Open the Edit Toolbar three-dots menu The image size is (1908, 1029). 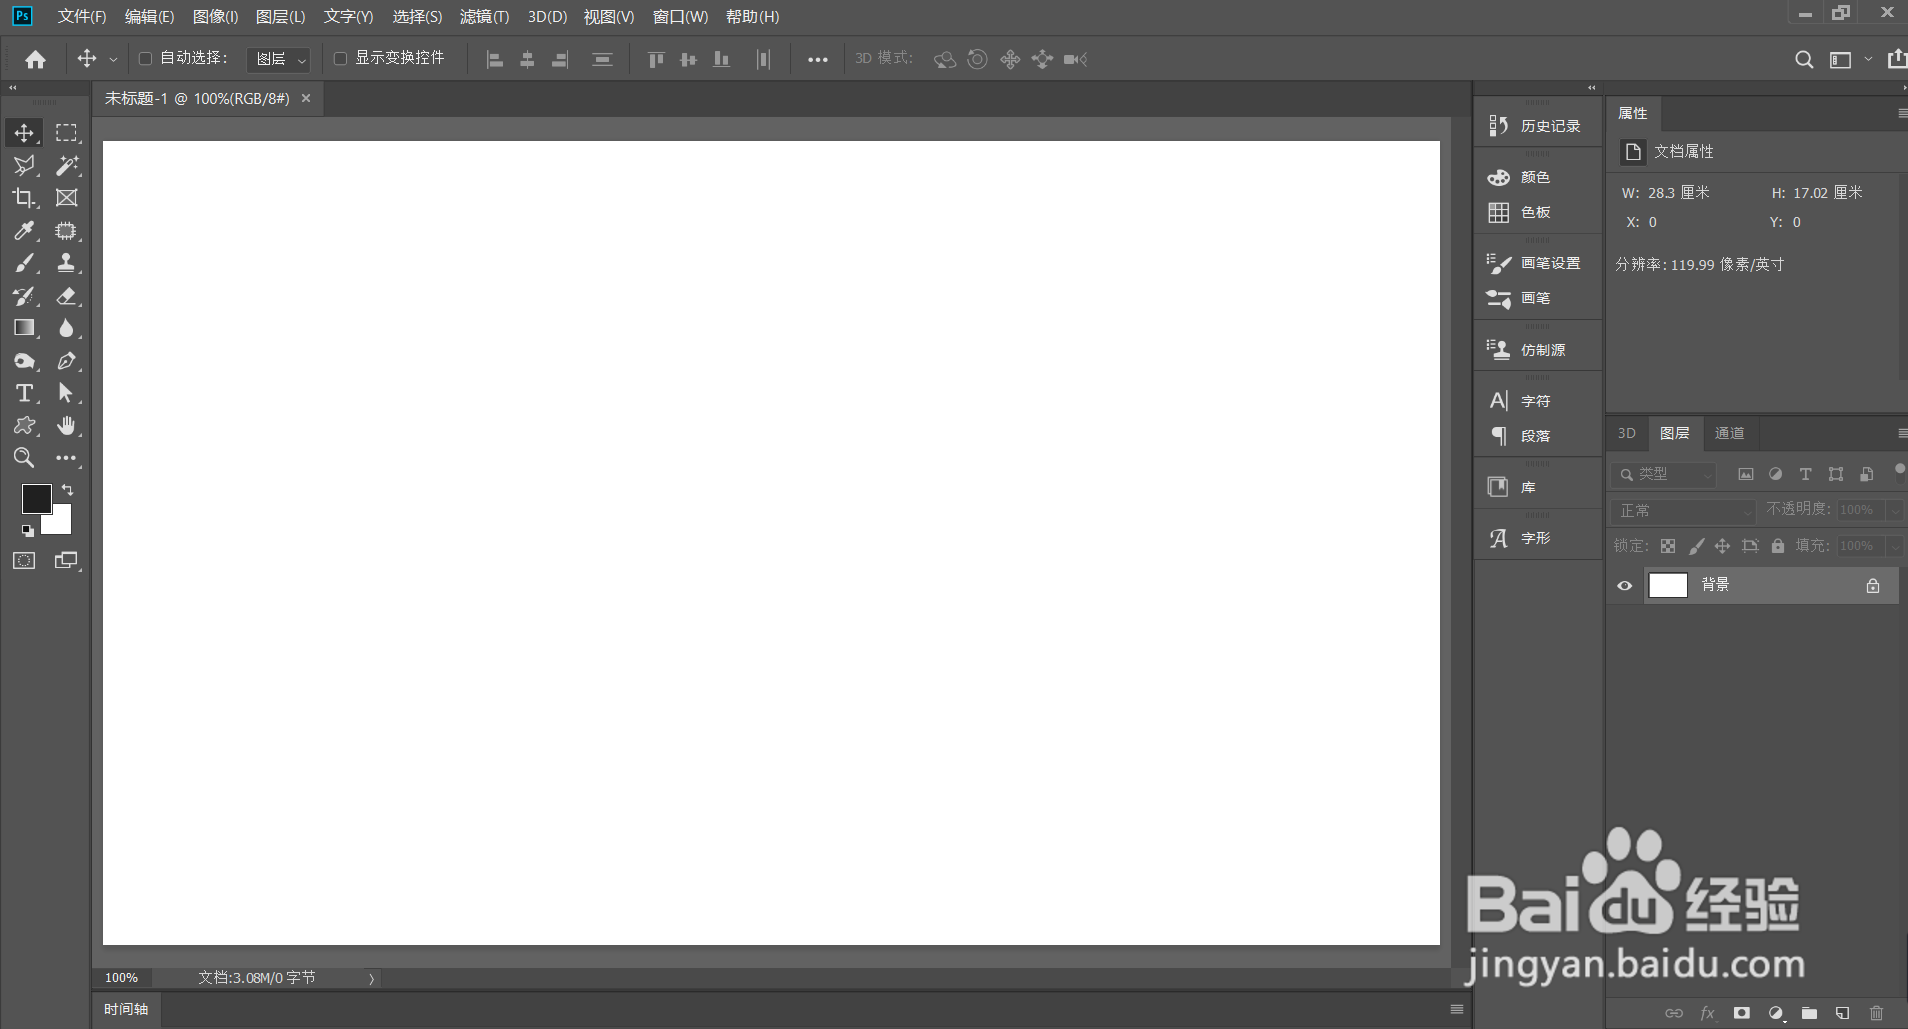pos(66,458)
